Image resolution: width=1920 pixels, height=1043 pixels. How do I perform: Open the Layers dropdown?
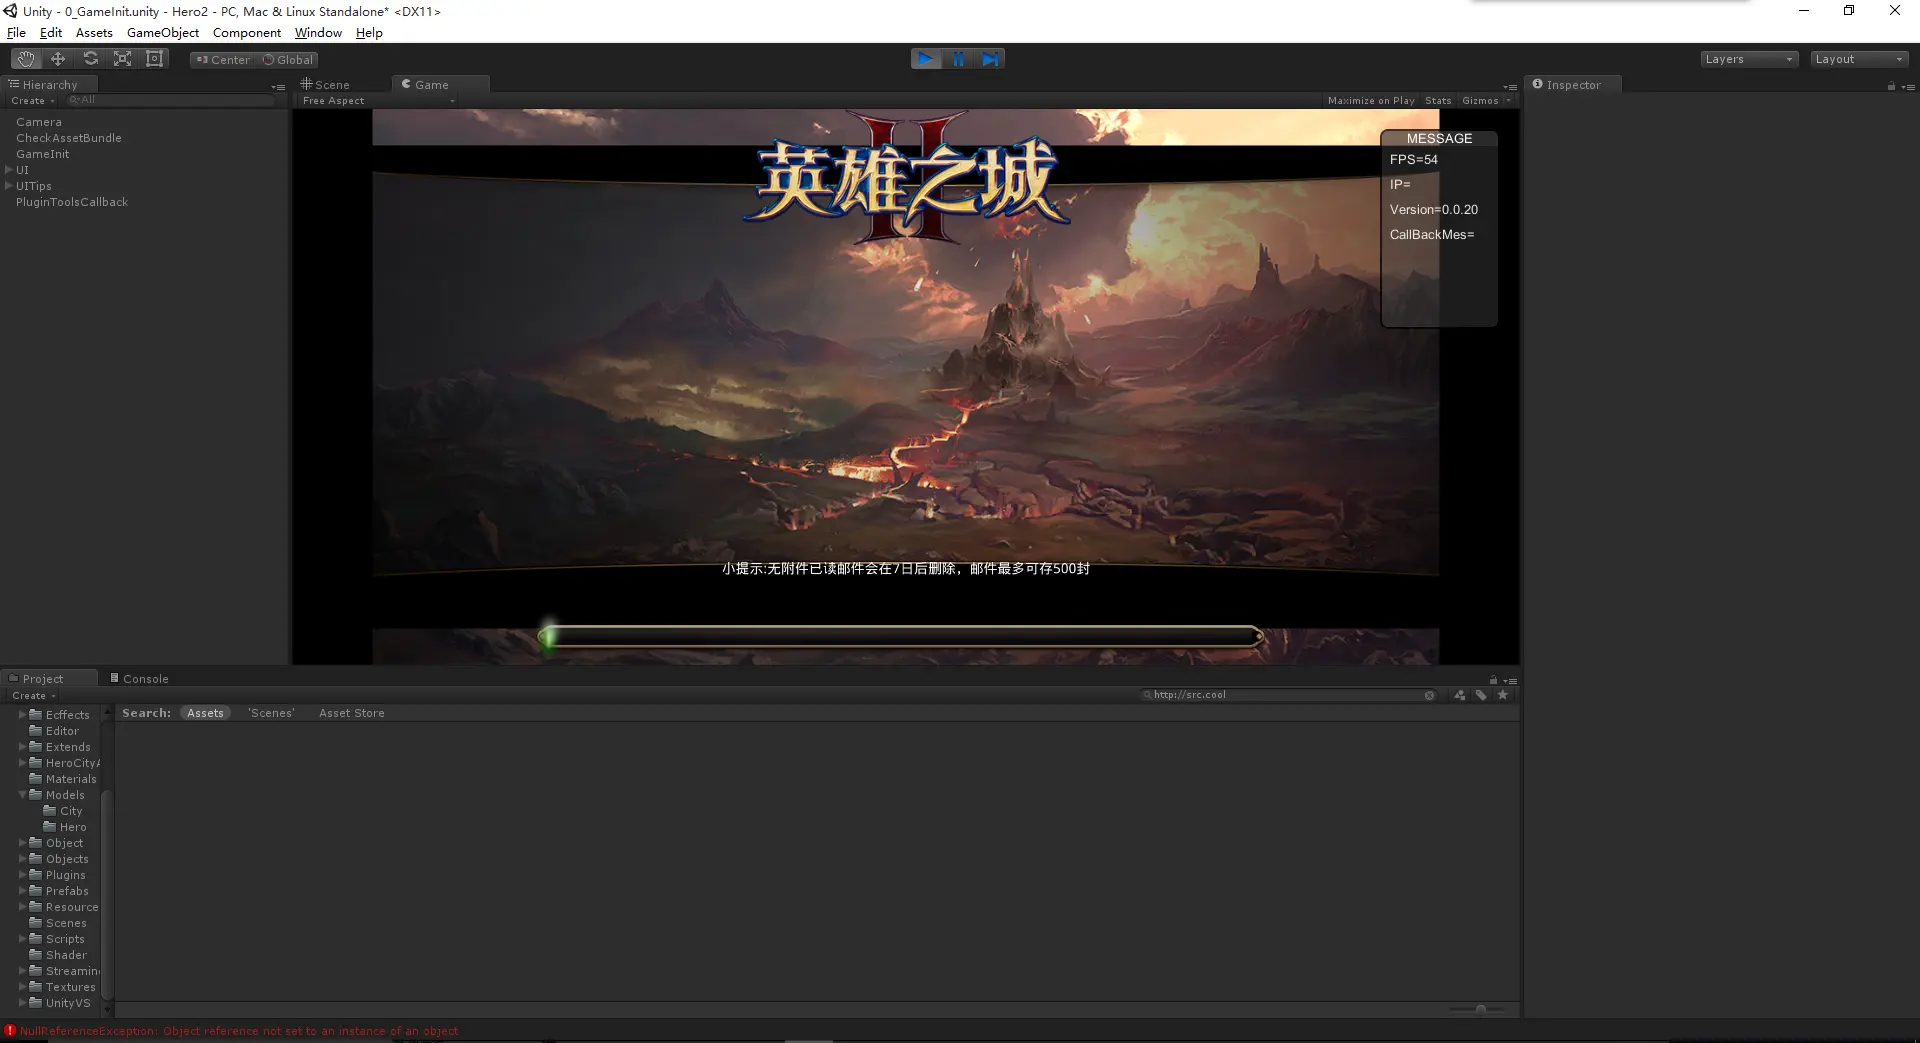(x=1749, y=59)
